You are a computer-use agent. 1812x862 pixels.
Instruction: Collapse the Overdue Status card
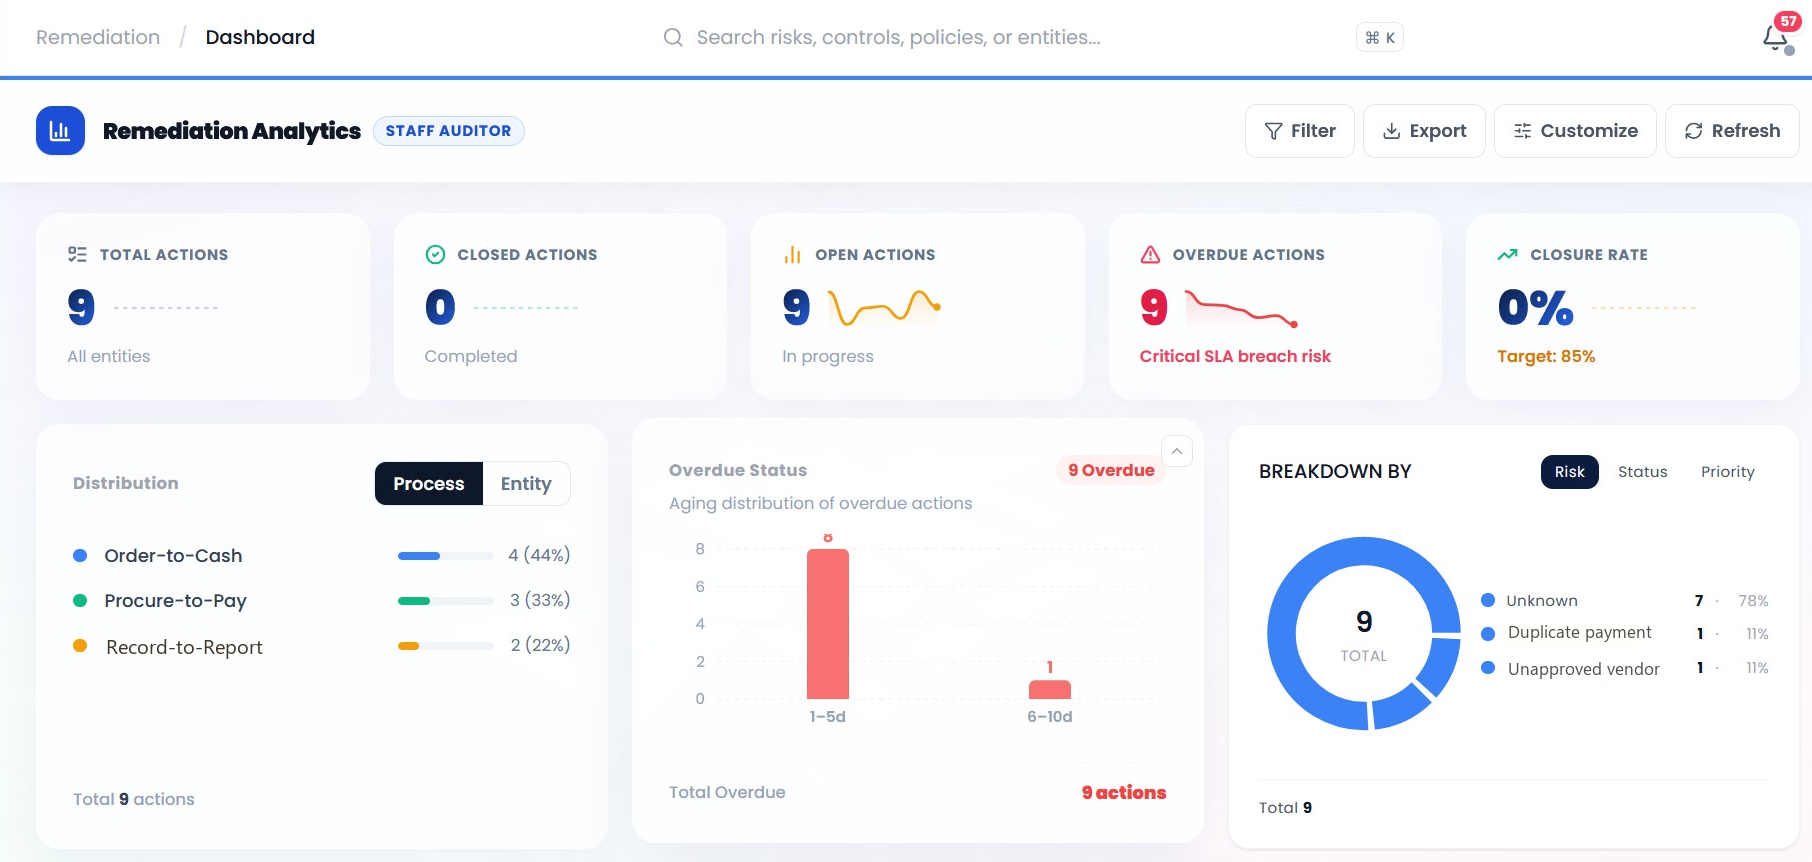1177,452
